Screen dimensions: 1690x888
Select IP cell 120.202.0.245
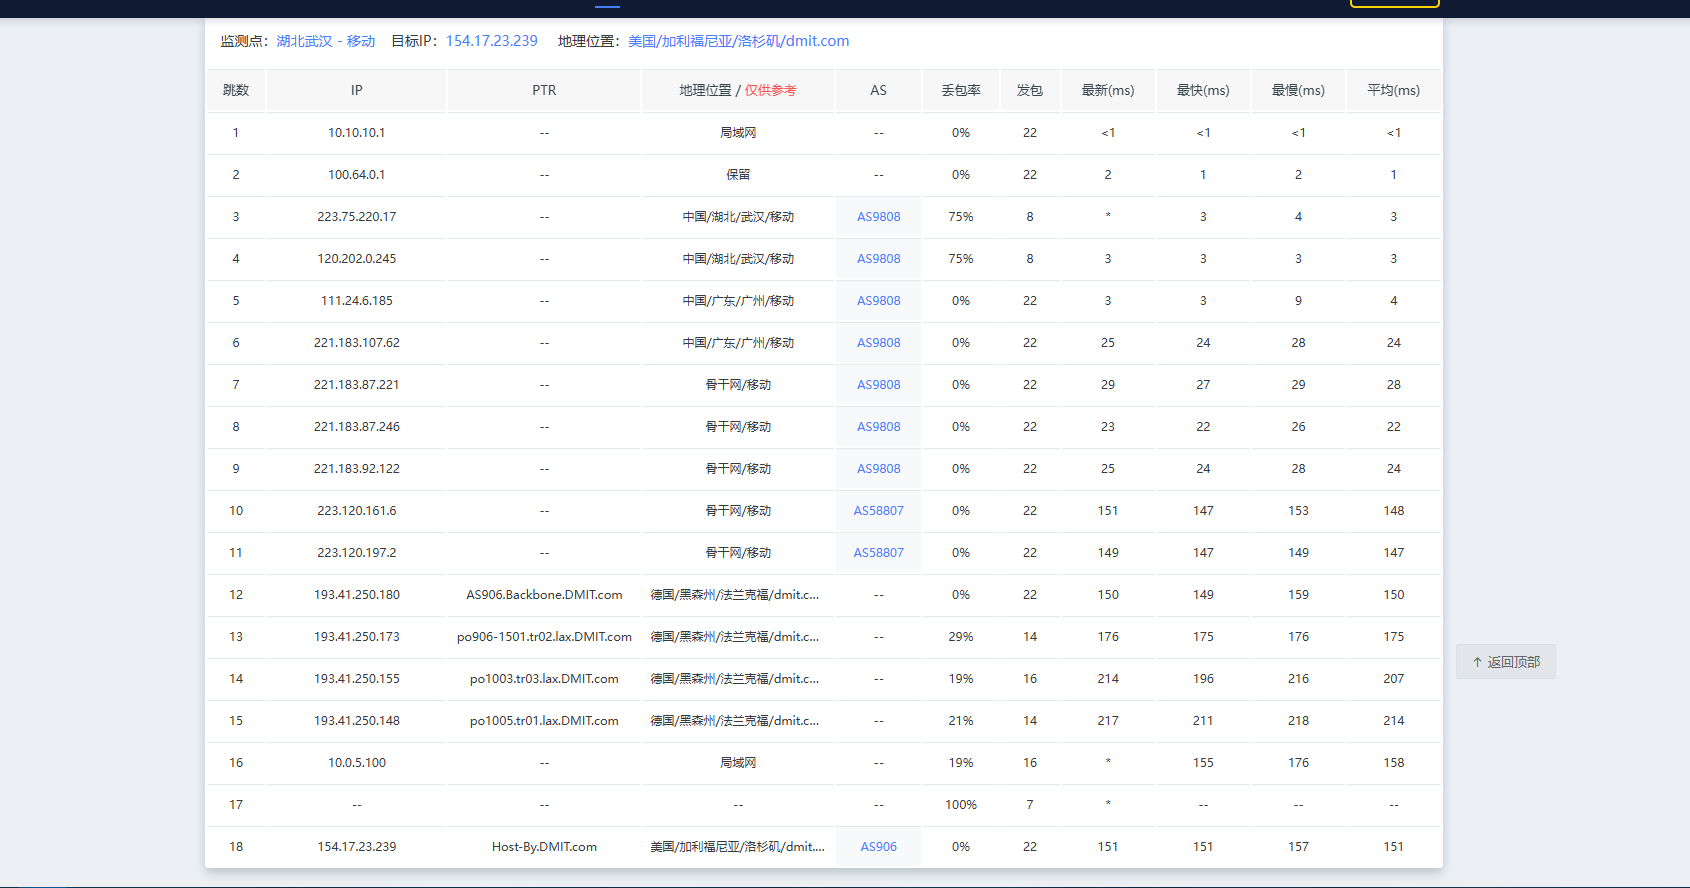pos(357,259)
